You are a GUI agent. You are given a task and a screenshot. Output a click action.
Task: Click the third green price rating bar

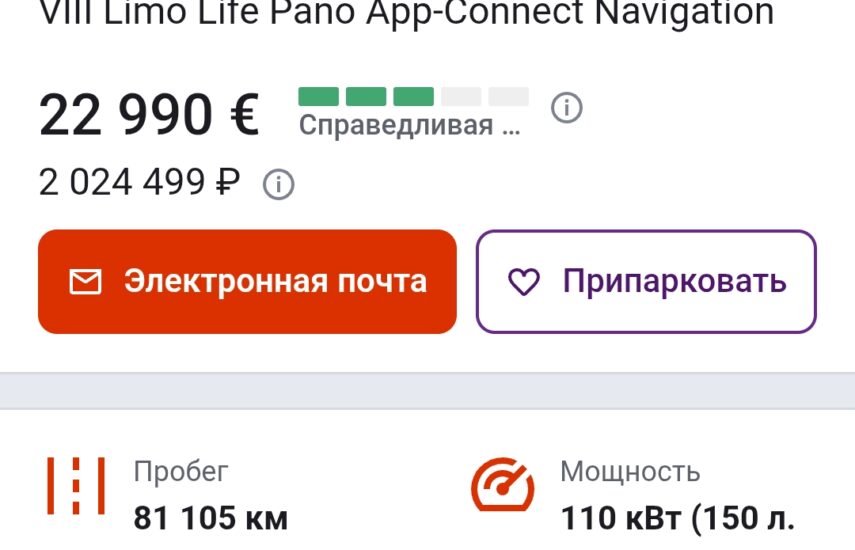(413, 96)
